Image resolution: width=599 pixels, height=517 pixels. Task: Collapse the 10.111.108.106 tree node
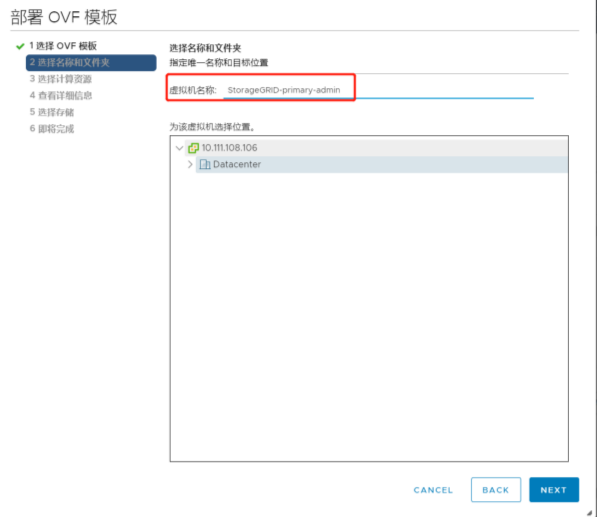click(179, 148)
